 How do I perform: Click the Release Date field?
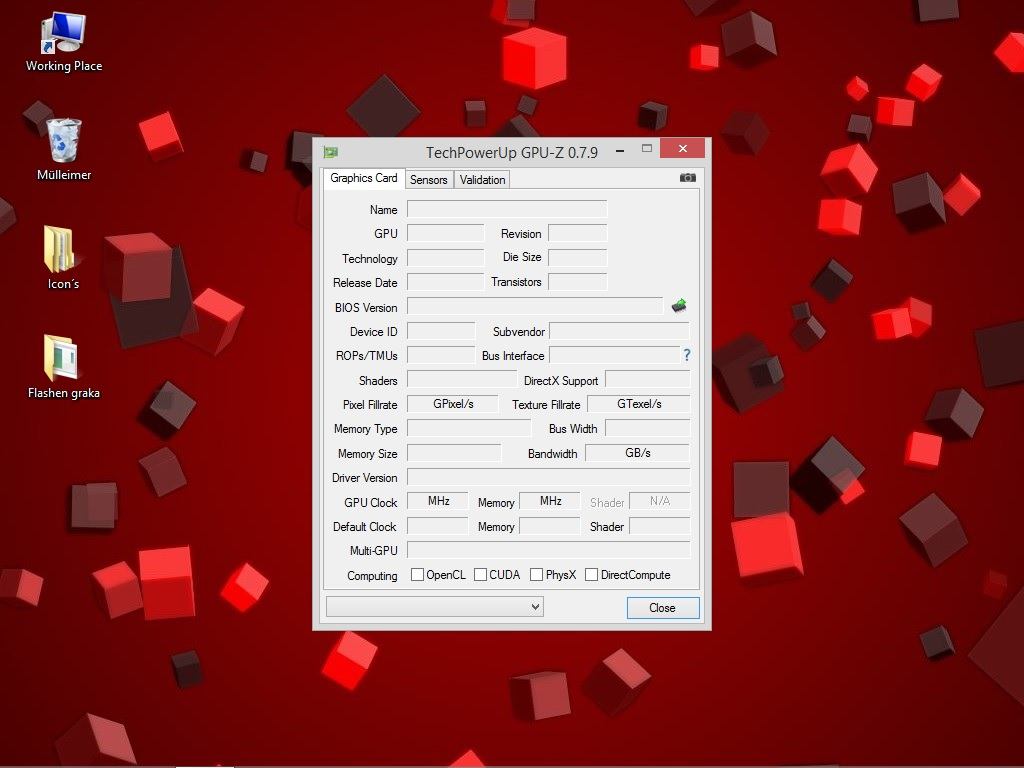coord(445,281)
